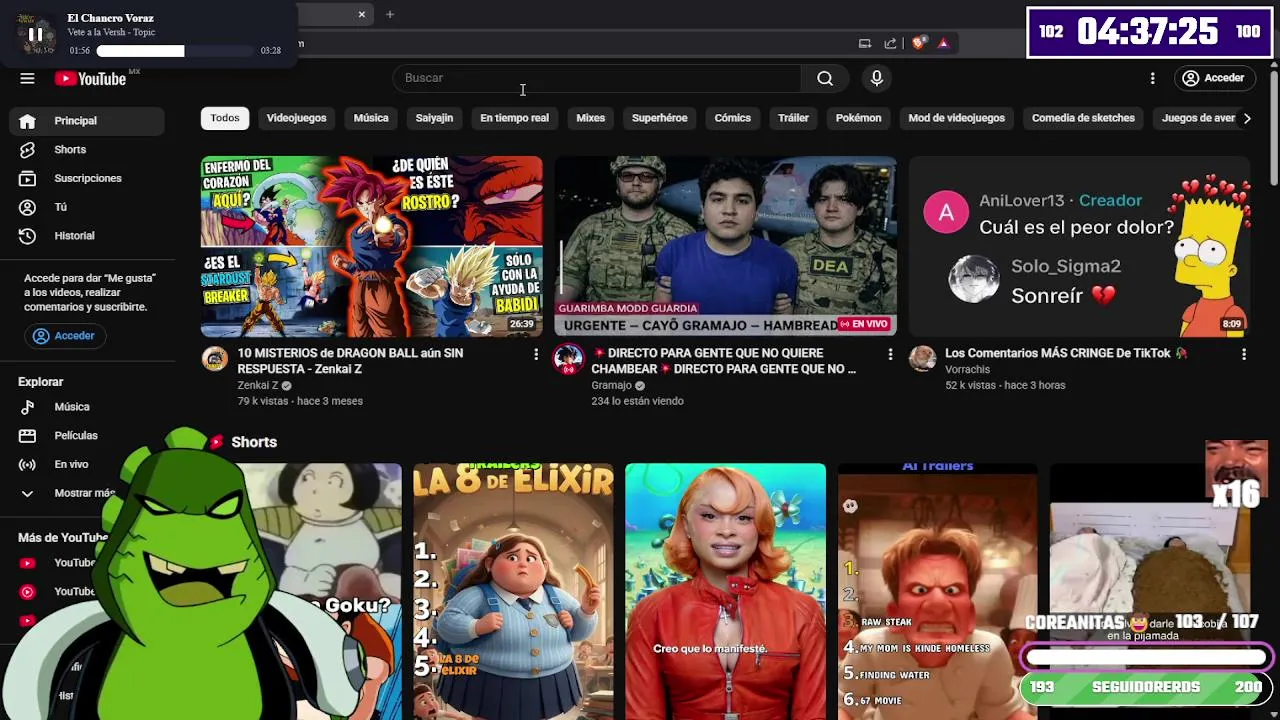Viewport: 1280px width, 720px height.
Task: Select the Superhéroe chip
Action: [x=659, y=118]
